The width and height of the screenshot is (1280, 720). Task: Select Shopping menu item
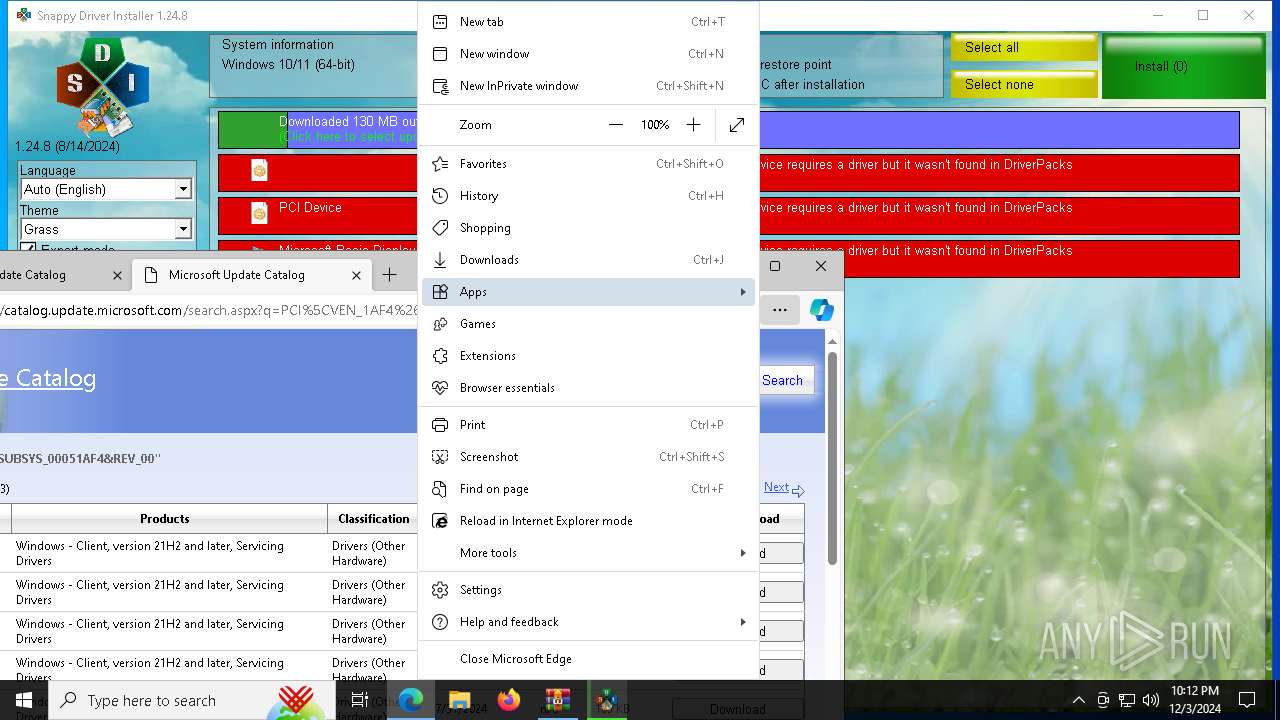tap(588, 228)
